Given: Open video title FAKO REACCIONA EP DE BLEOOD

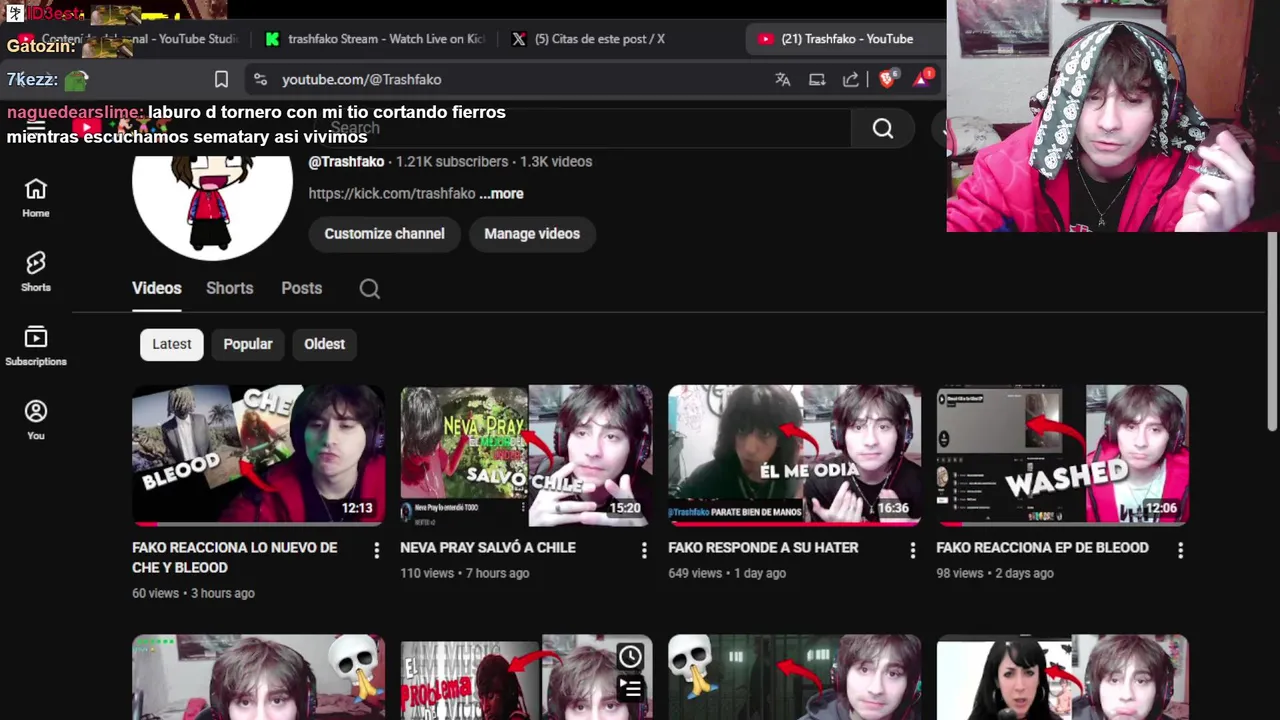Looking at the screenshot, I should 1042,548.
